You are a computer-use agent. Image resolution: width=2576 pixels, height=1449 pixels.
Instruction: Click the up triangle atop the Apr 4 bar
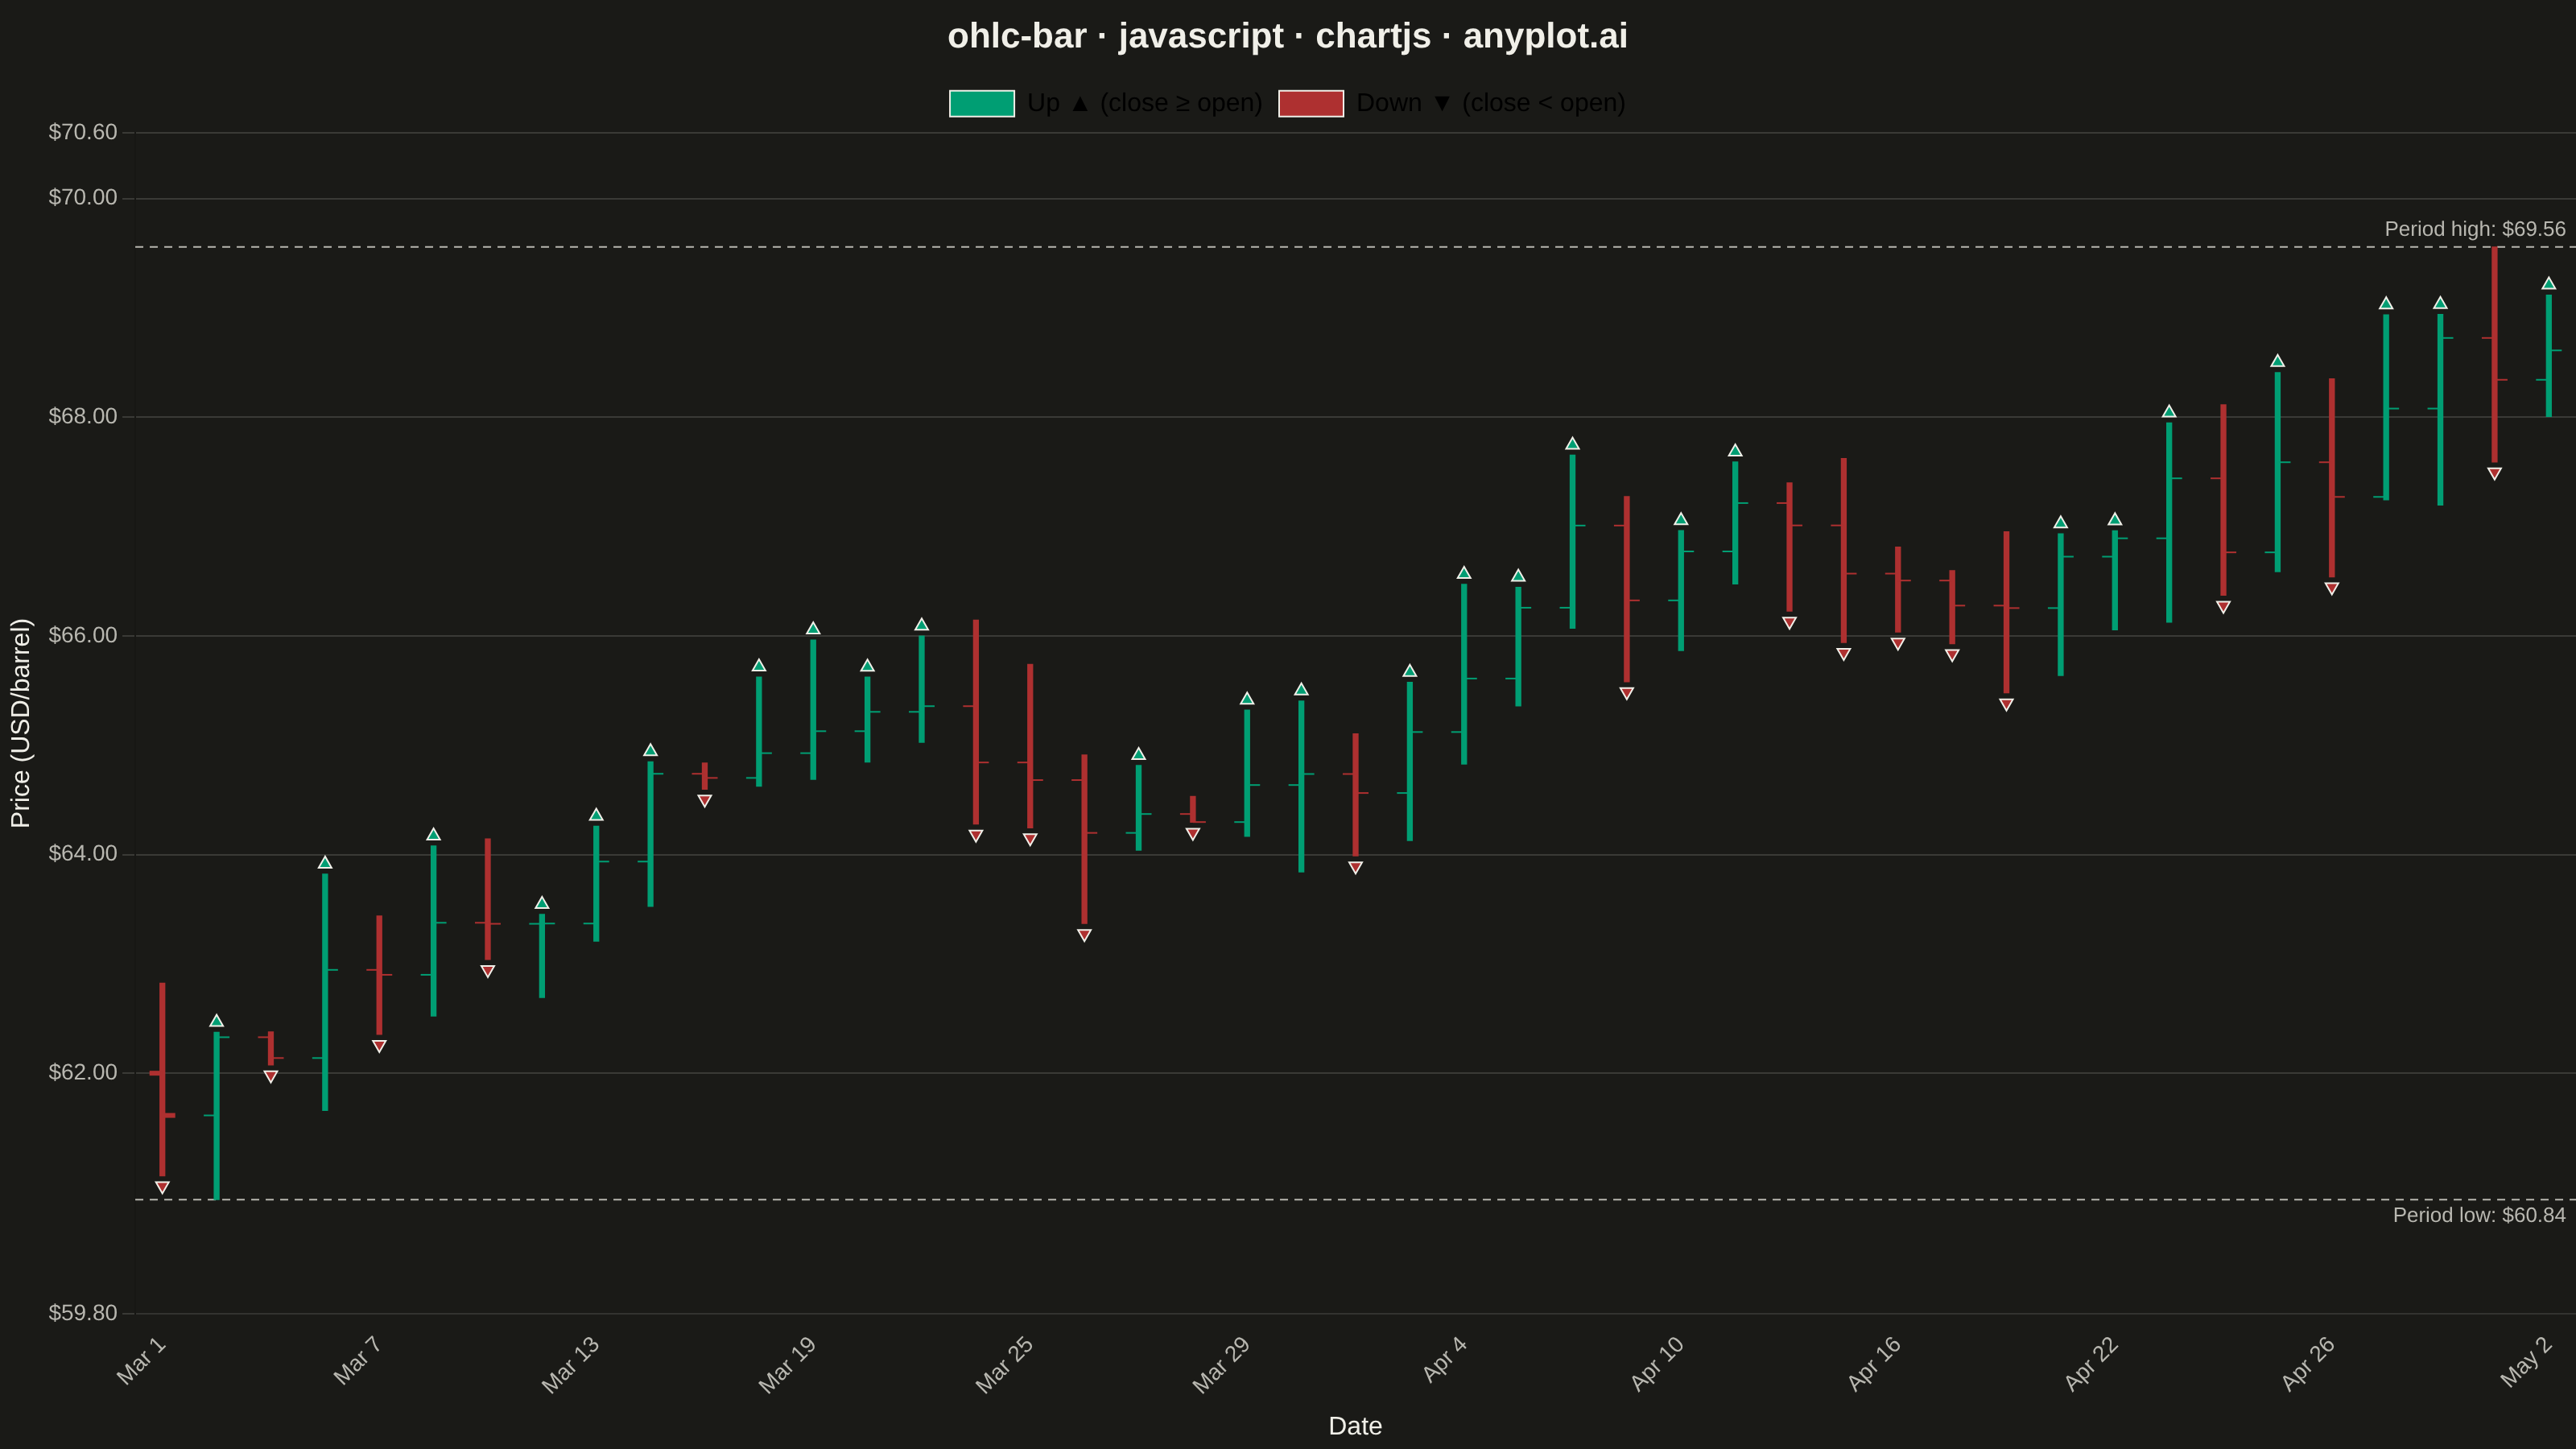1464,572
